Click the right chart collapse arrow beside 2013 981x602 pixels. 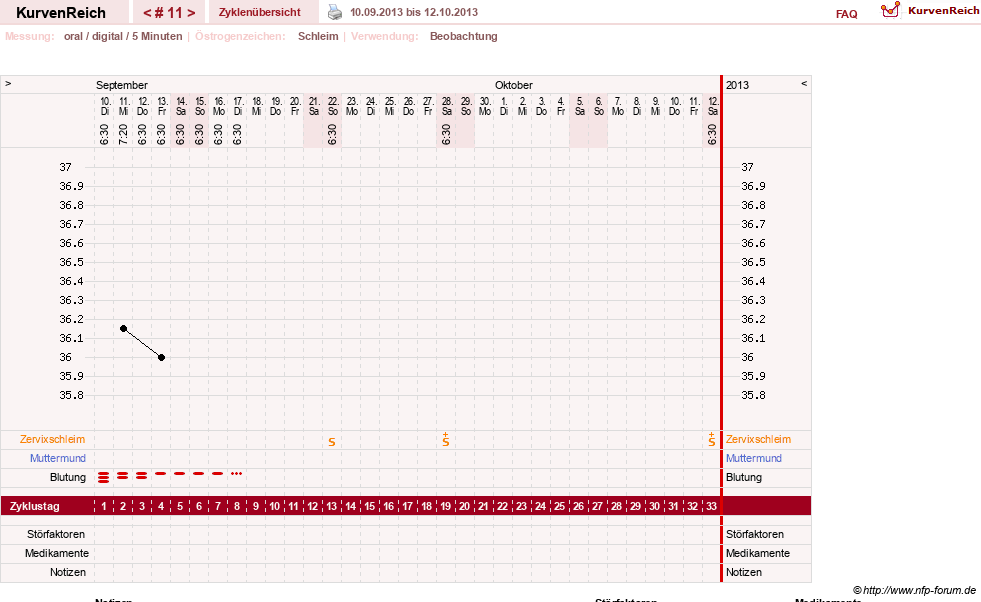click(804, 83)
